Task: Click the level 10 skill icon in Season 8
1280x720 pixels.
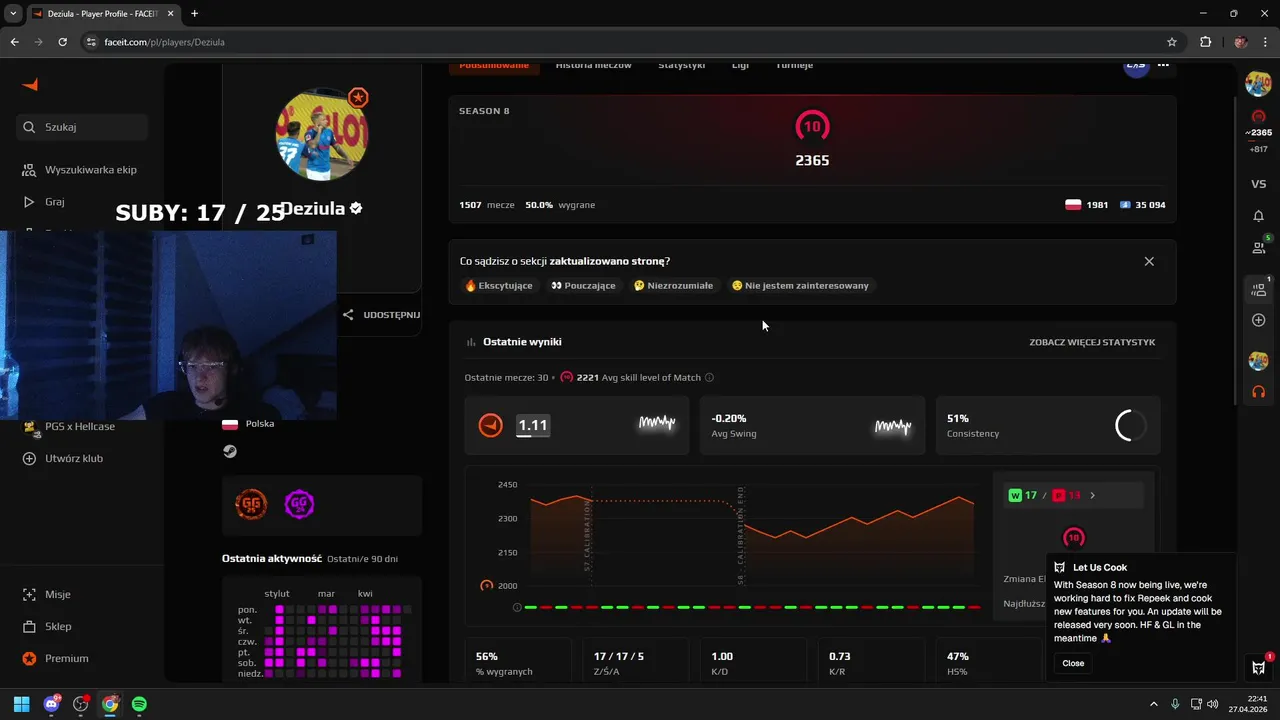Action: [812, 126]
